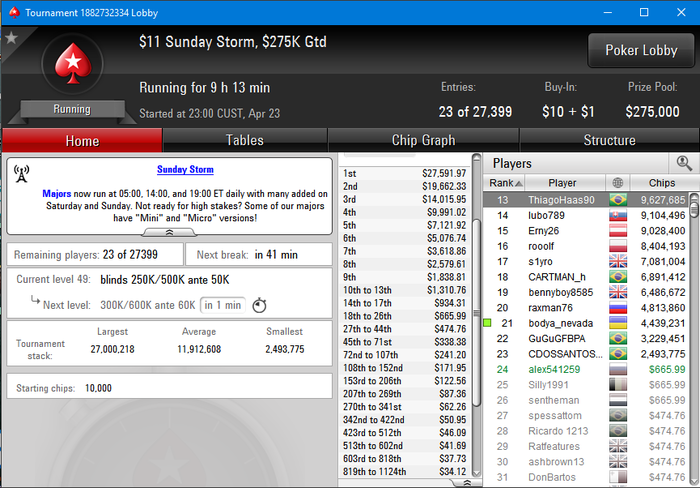Click the flag beside rooolf
The image size is (700, 488).
[x=618, y=246]
